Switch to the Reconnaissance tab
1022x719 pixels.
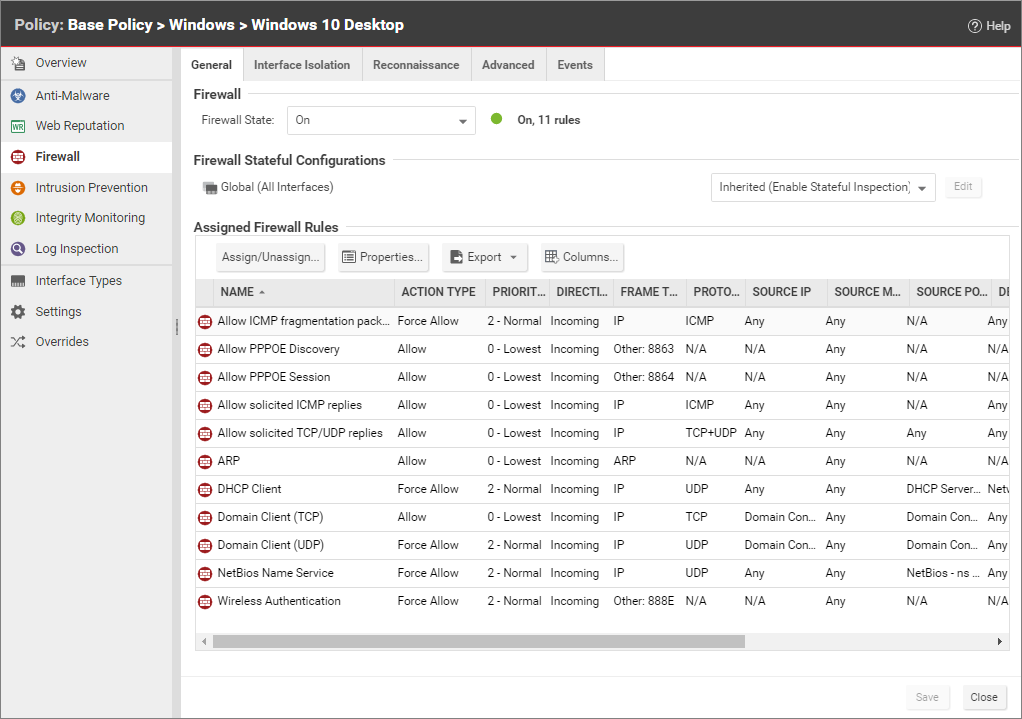(415, 65)
